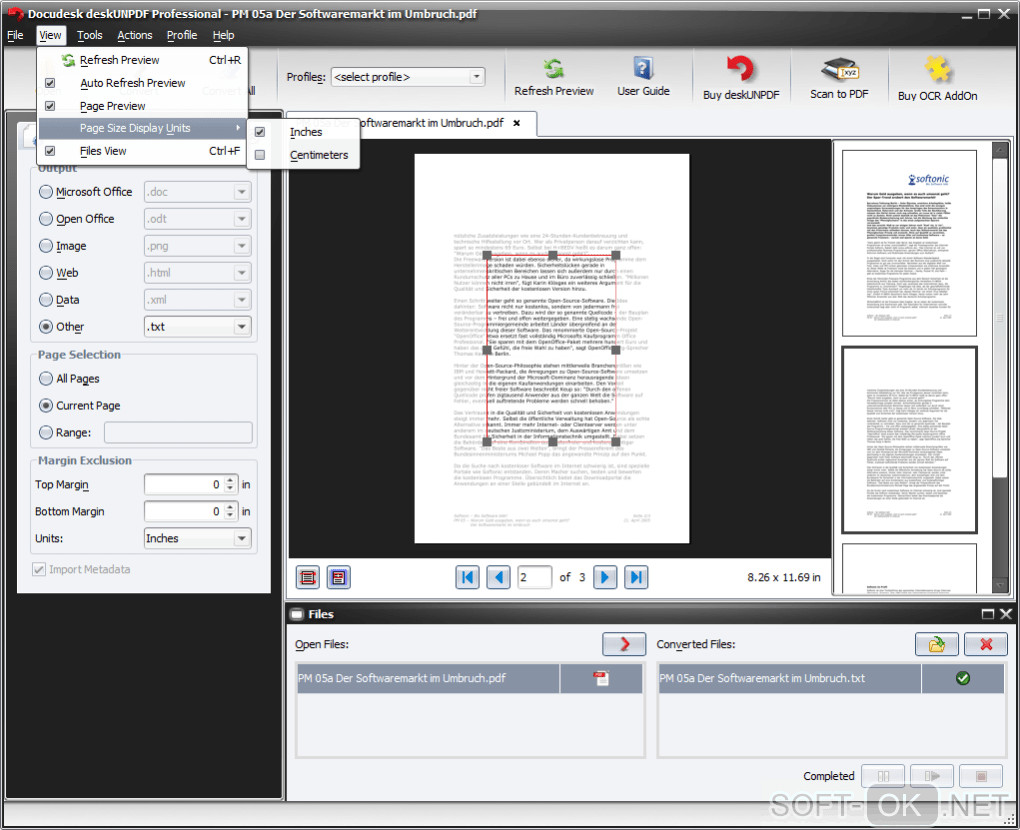Select PM 05a Der Softwaremarkt im Umbruch.pdf row

click(470, 678)
